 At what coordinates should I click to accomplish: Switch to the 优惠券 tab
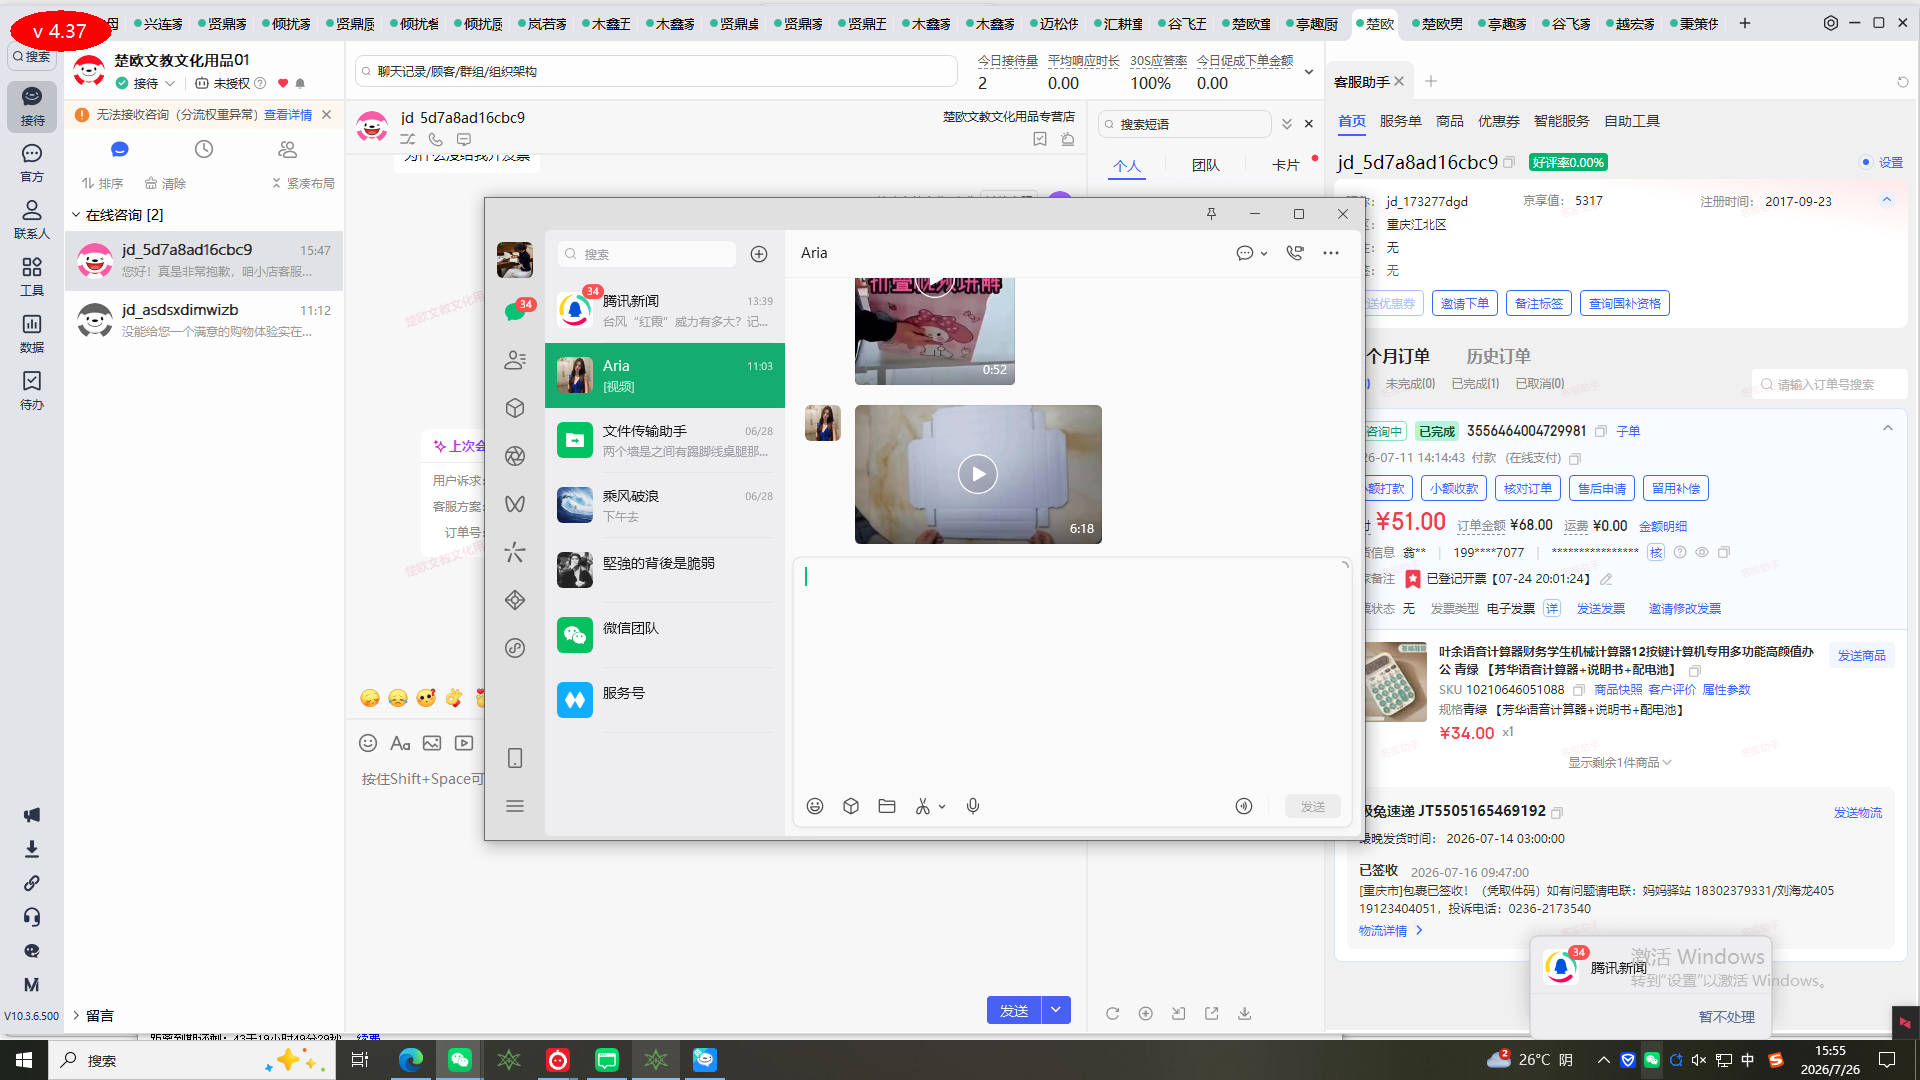click(1498, 121)
